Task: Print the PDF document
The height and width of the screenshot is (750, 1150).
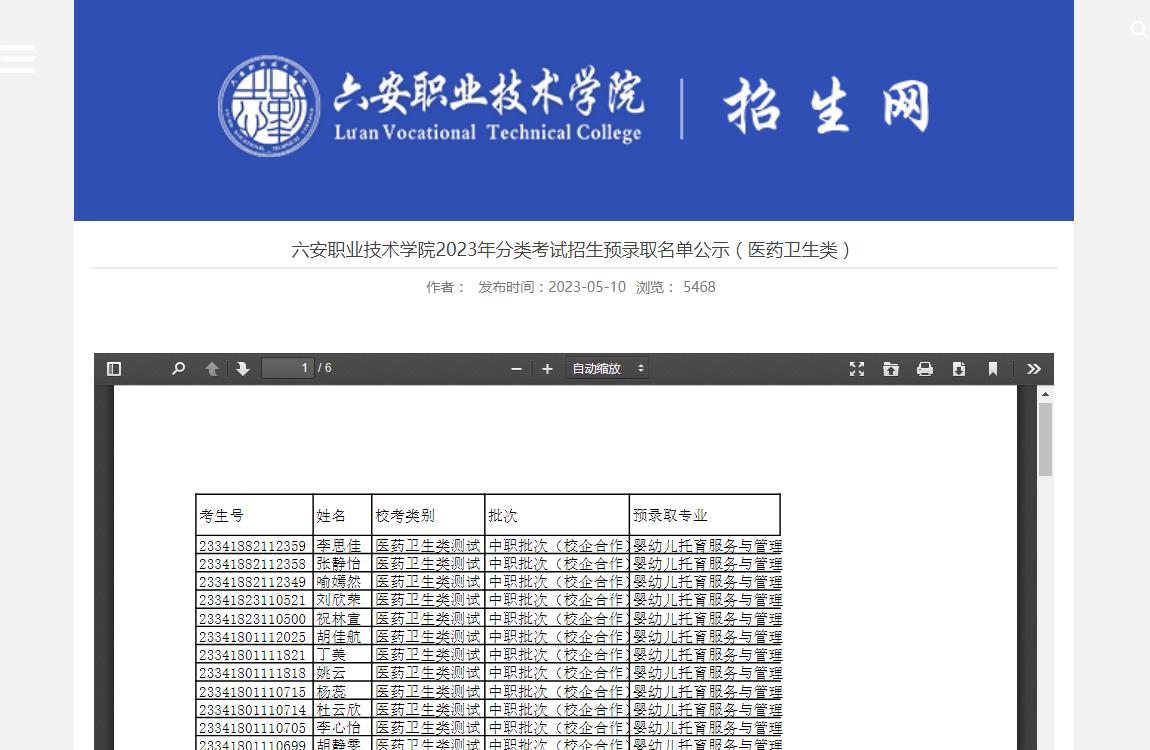Action: pyautogui.click(x=925, y=369)
